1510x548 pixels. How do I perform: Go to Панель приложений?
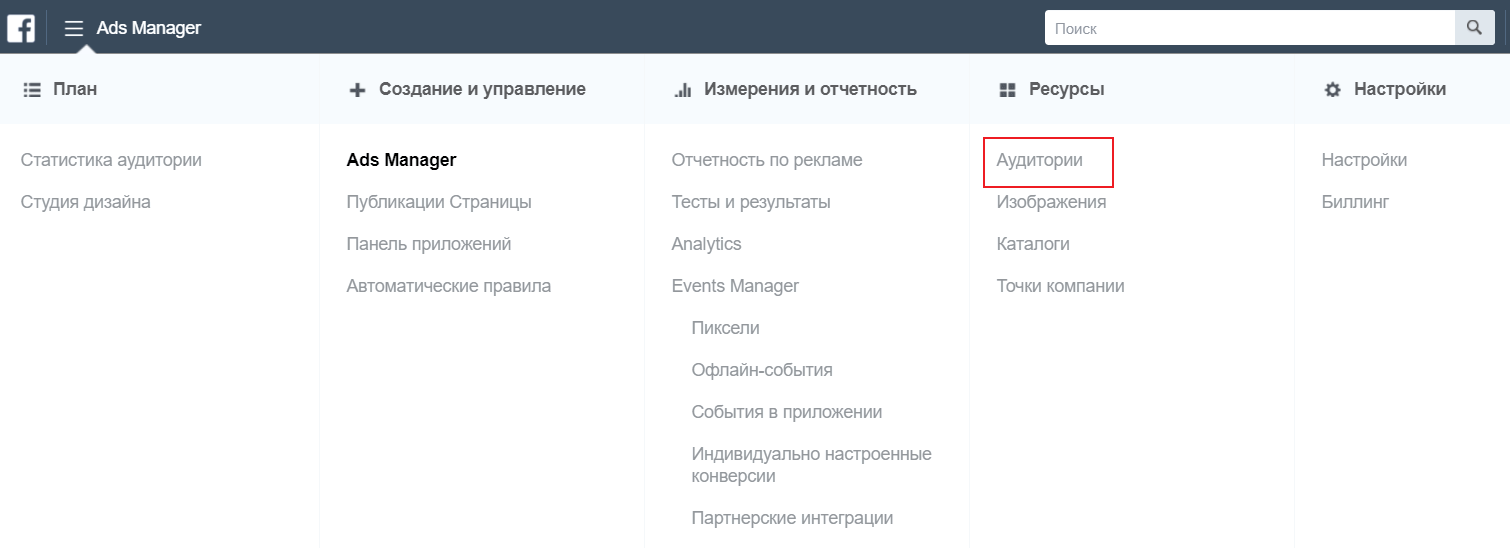coord(429,244)
